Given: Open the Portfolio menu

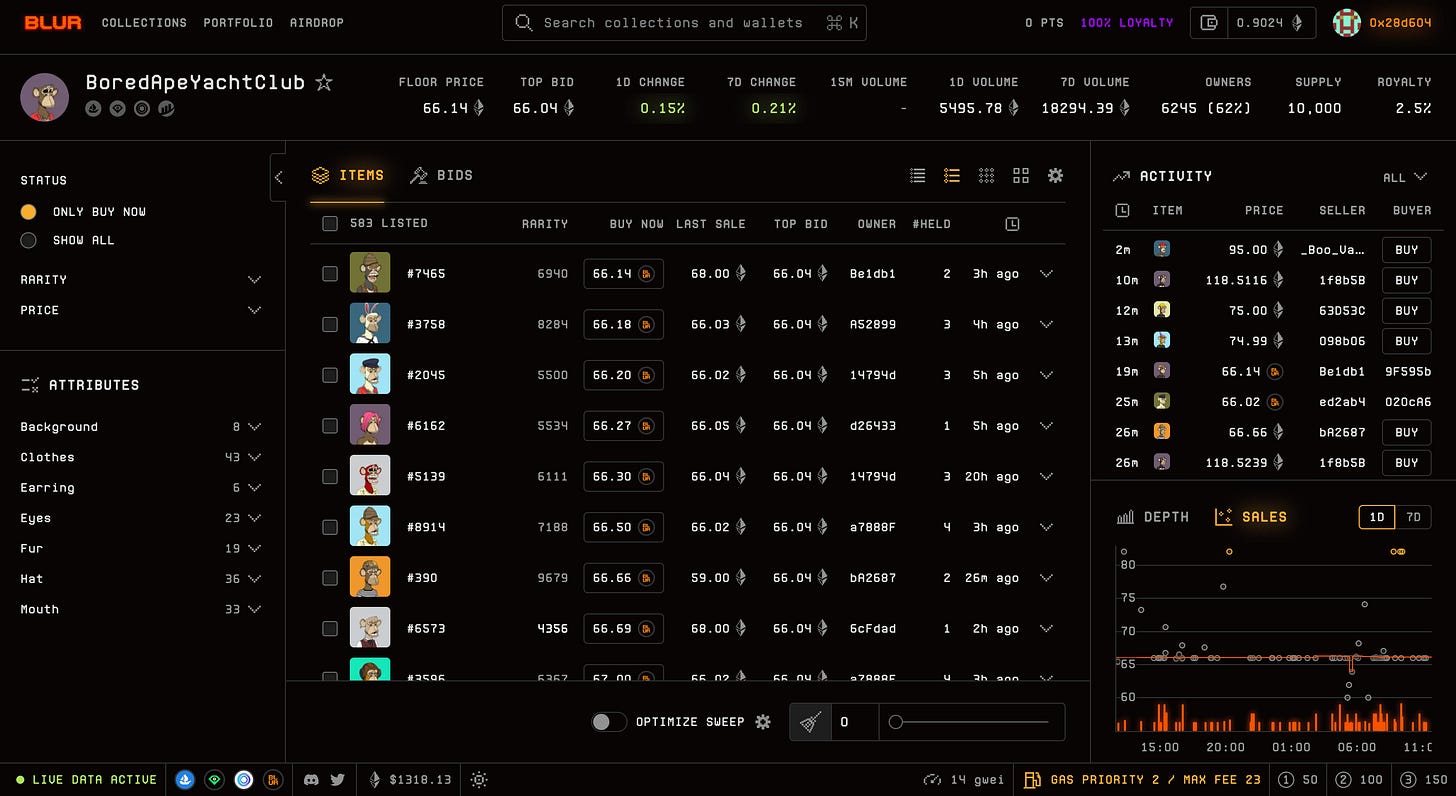Looking at the screenshot, I should [x=238, y=22].
